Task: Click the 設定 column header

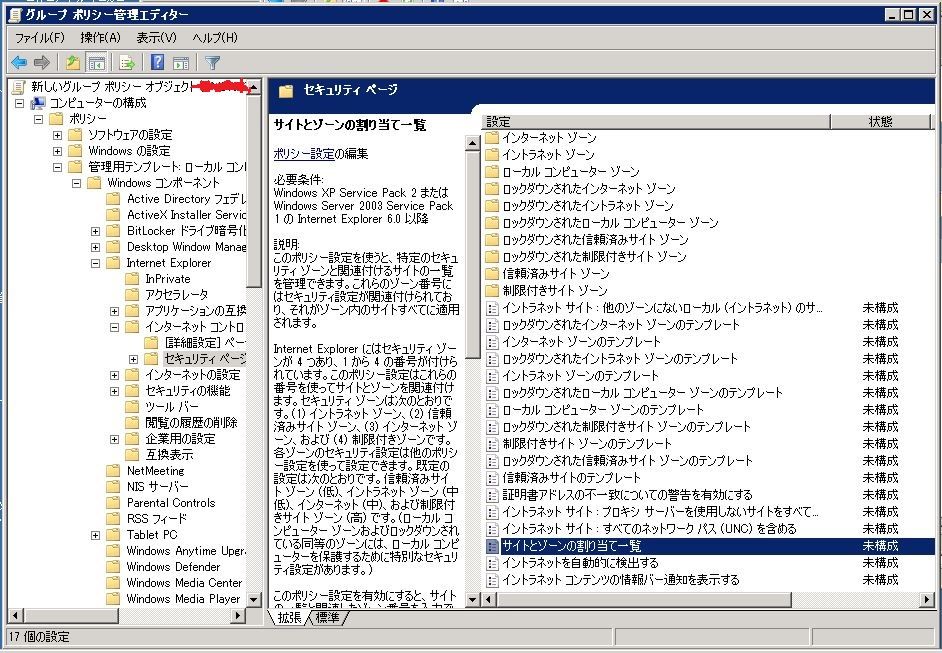Action: [656, 121]
